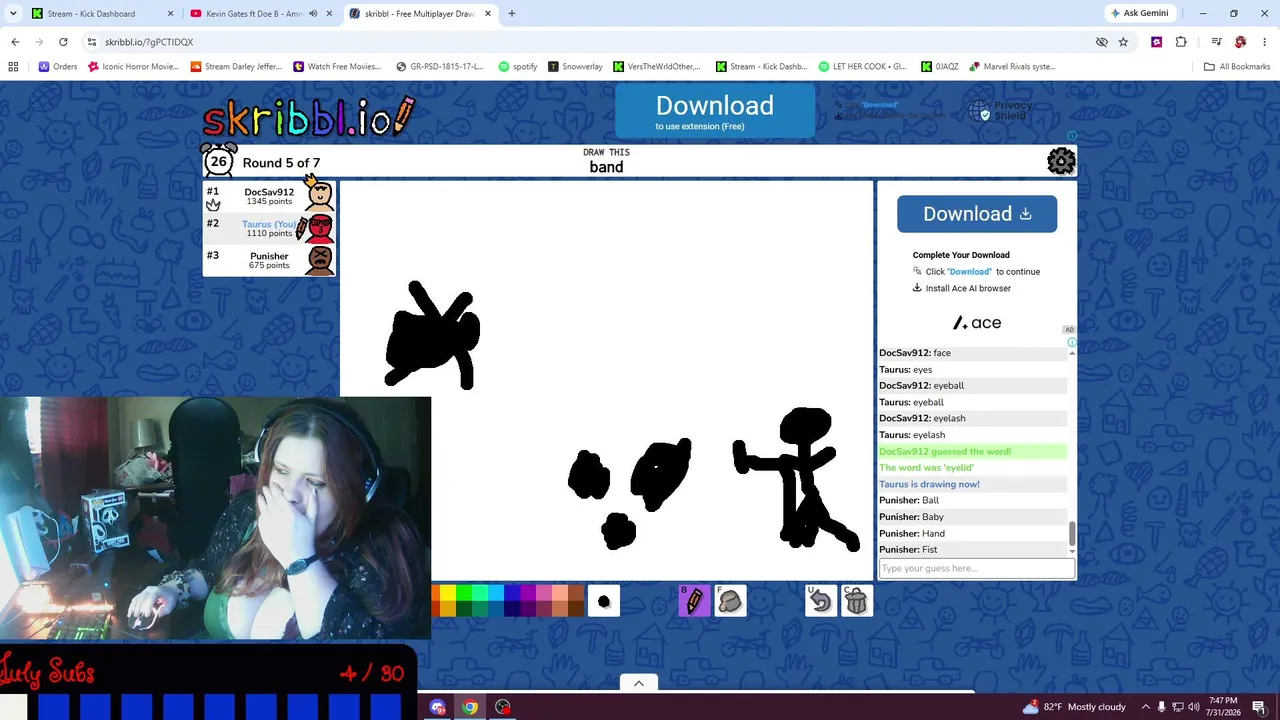Open the Snowverlay bookmark
Viewport: 1280px width, 720px height.
(575, 67)
